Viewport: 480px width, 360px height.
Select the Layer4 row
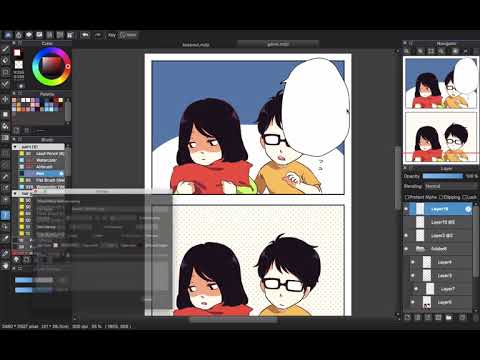[x=441, y=262]
